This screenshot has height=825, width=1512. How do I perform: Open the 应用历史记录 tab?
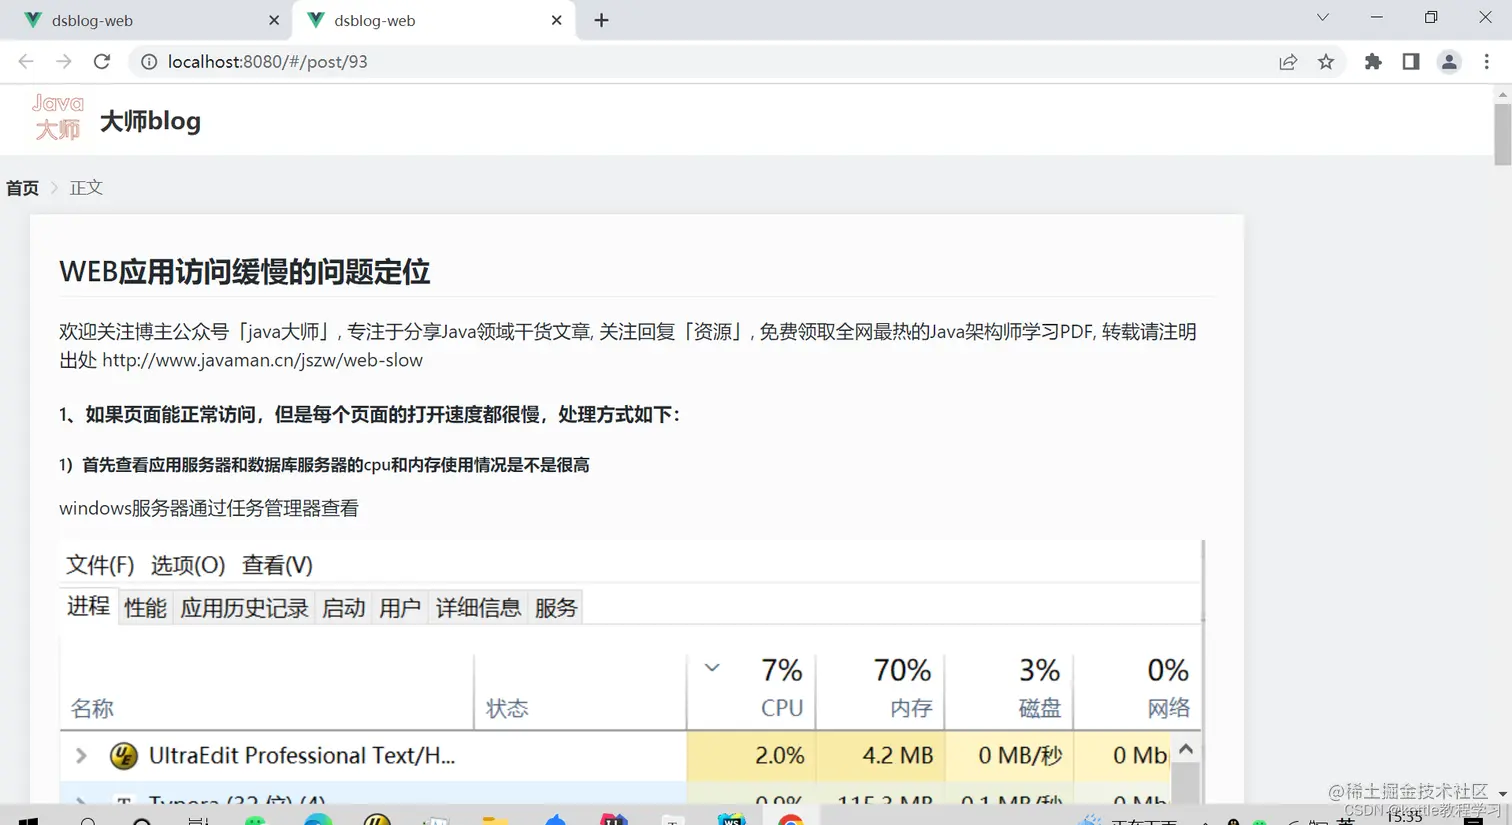[244, 608]
